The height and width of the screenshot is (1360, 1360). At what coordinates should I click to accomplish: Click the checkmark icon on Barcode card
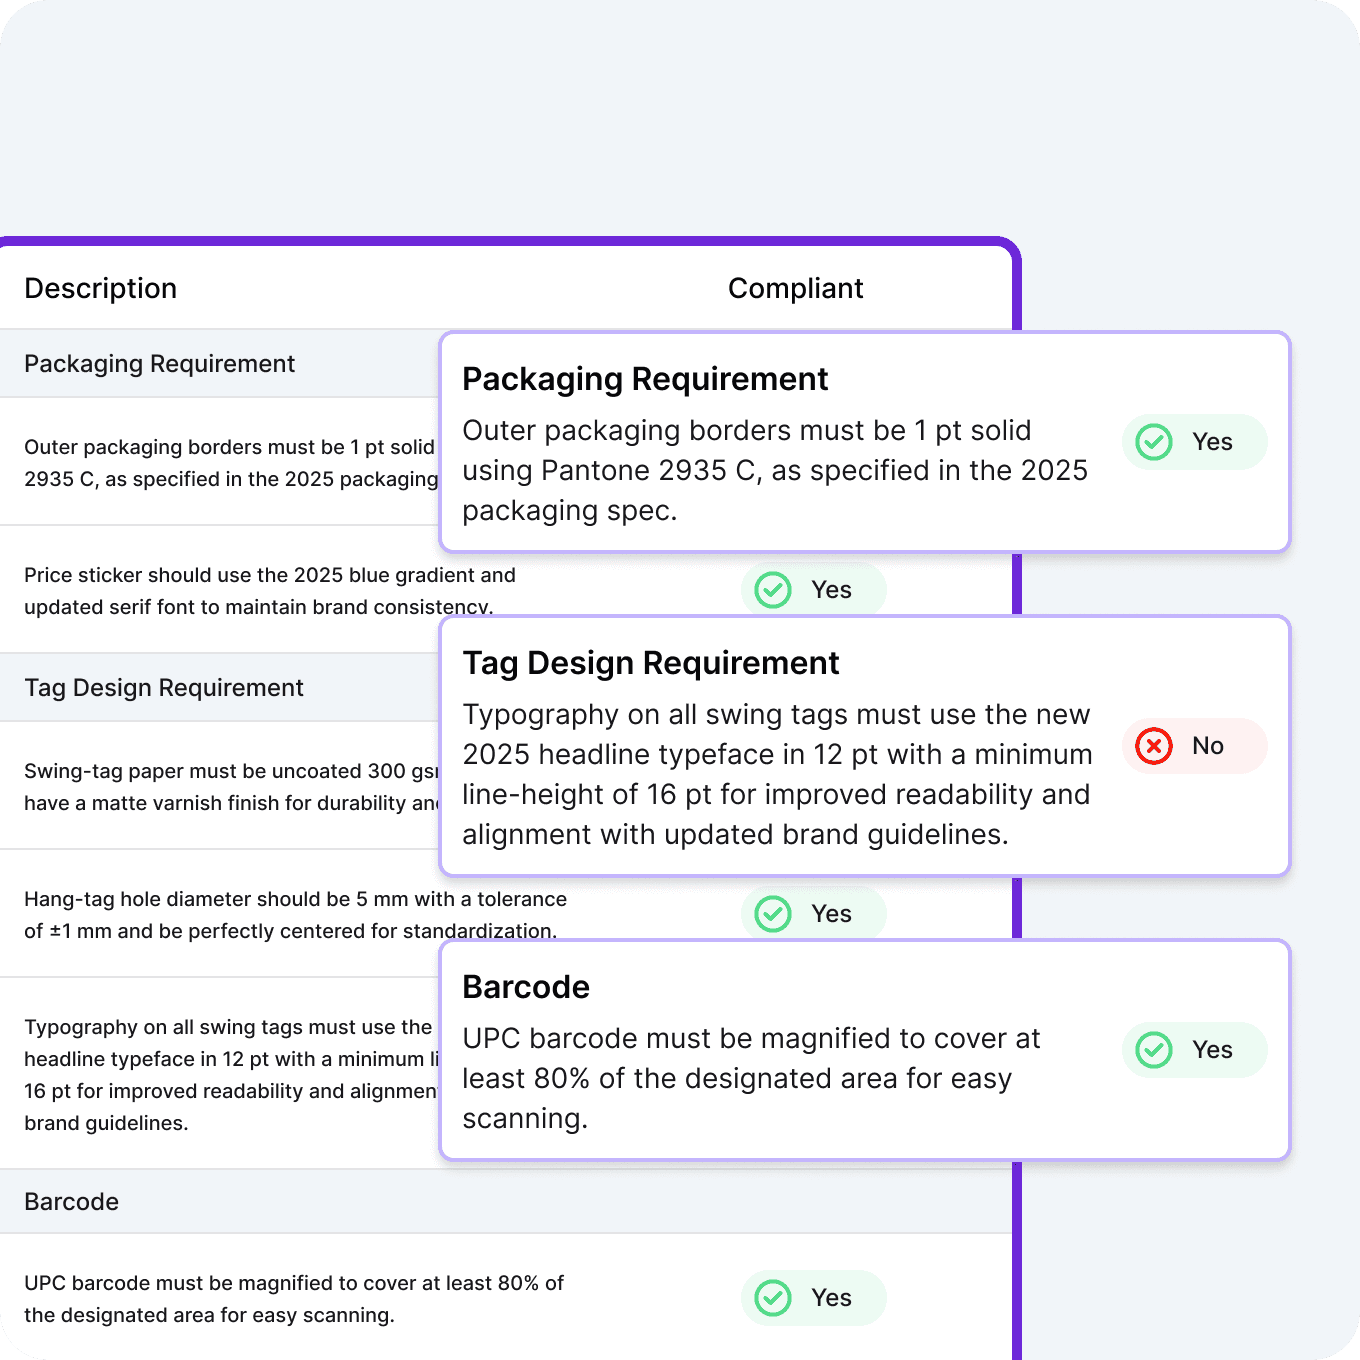point(1154,1050)
